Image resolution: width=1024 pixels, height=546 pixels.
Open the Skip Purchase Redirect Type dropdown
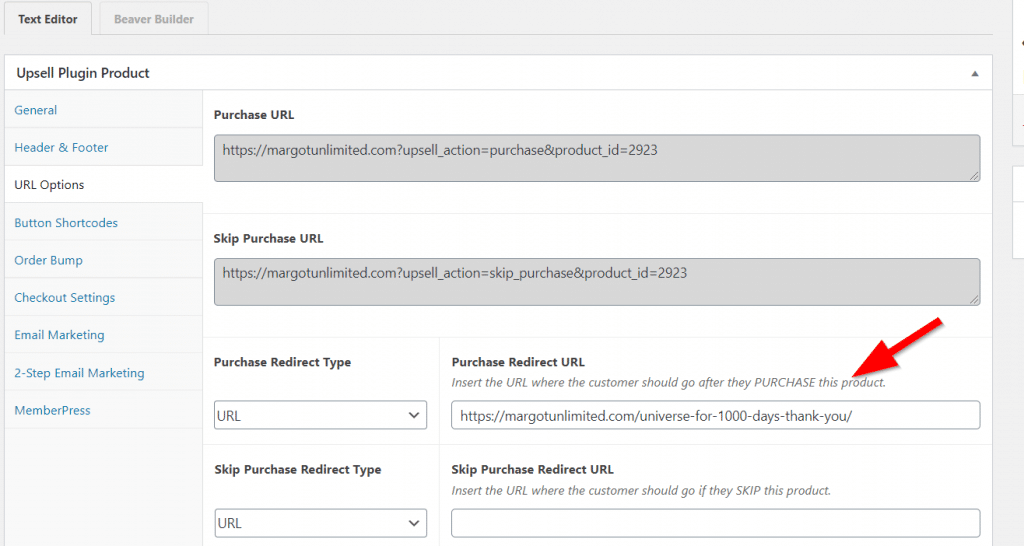[x=320, y=523]
